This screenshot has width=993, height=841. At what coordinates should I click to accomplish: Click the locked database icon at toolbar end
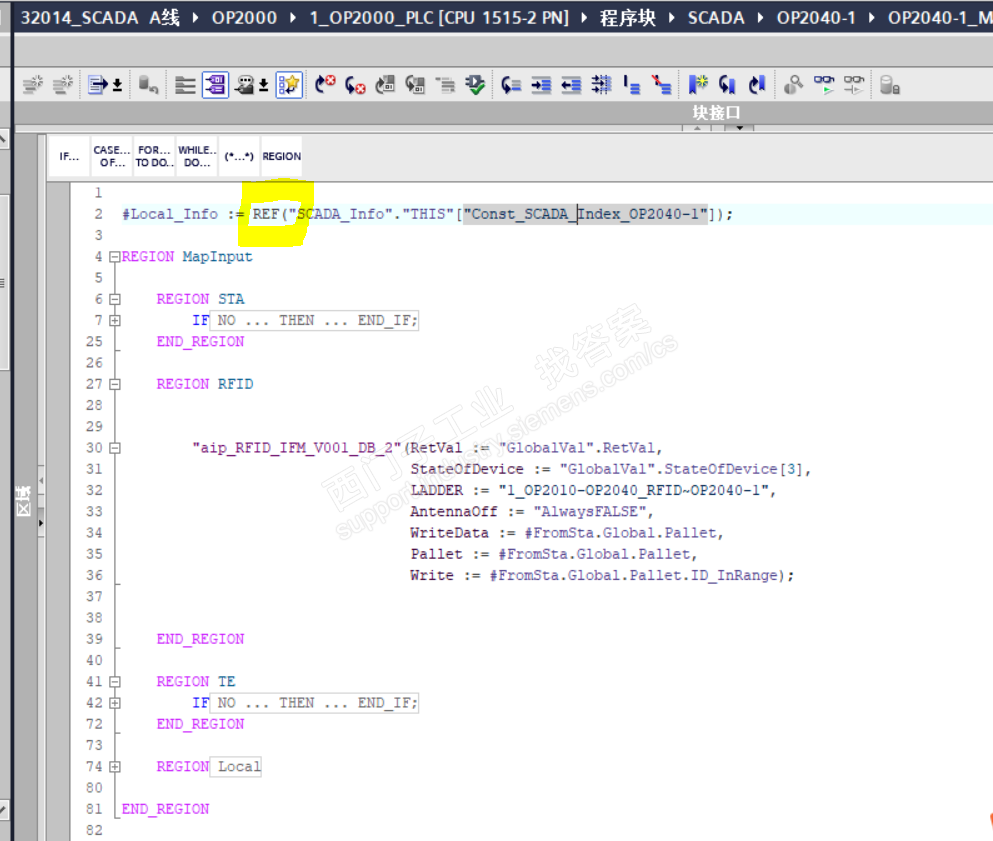[890, 84]
